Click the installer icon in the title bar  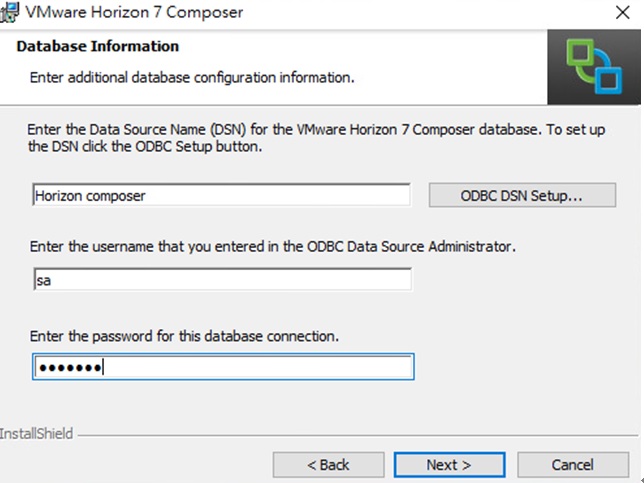(x=12, y=13)
